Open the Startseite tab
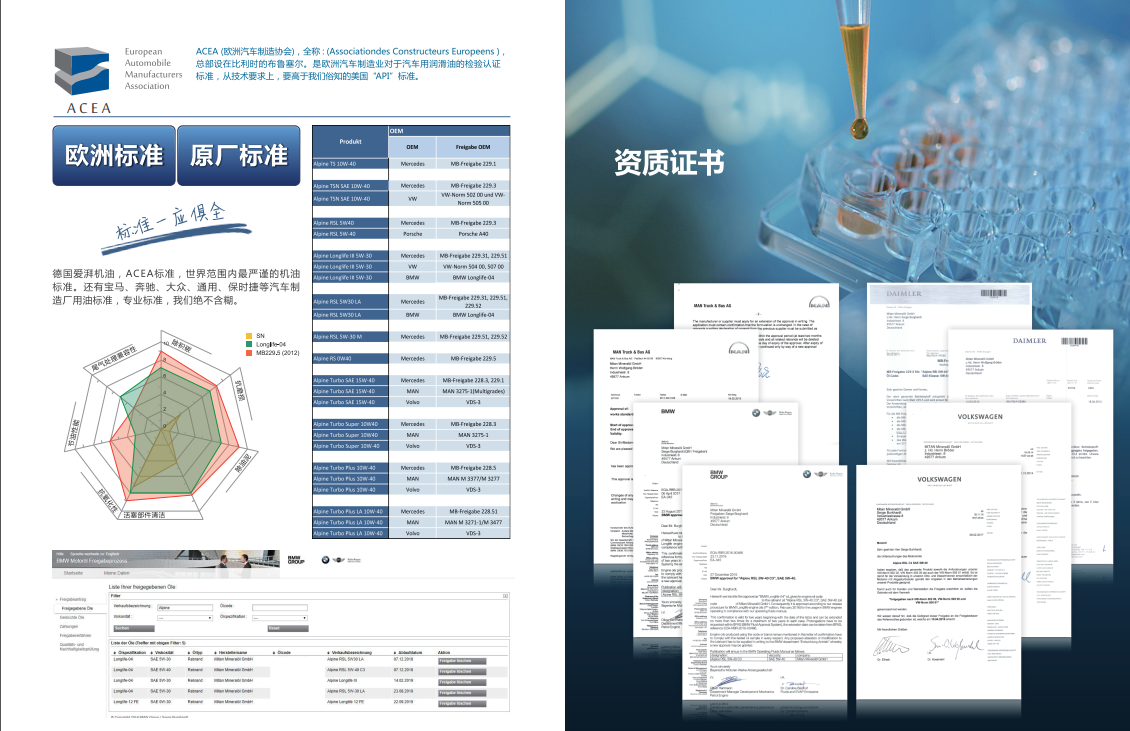 click(74, 573)
